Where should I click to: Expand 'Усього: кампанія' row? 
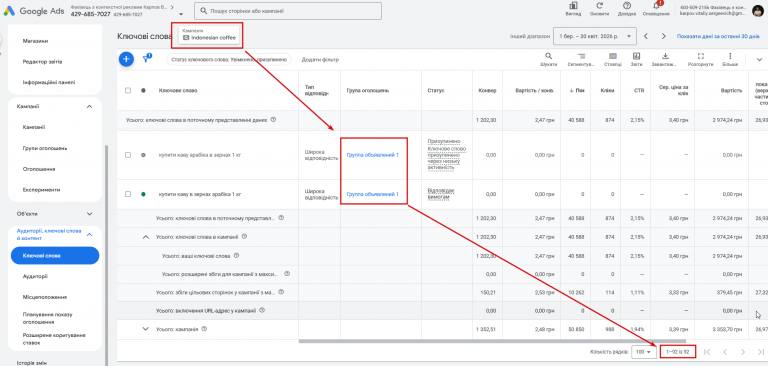(x=145, y=329)
